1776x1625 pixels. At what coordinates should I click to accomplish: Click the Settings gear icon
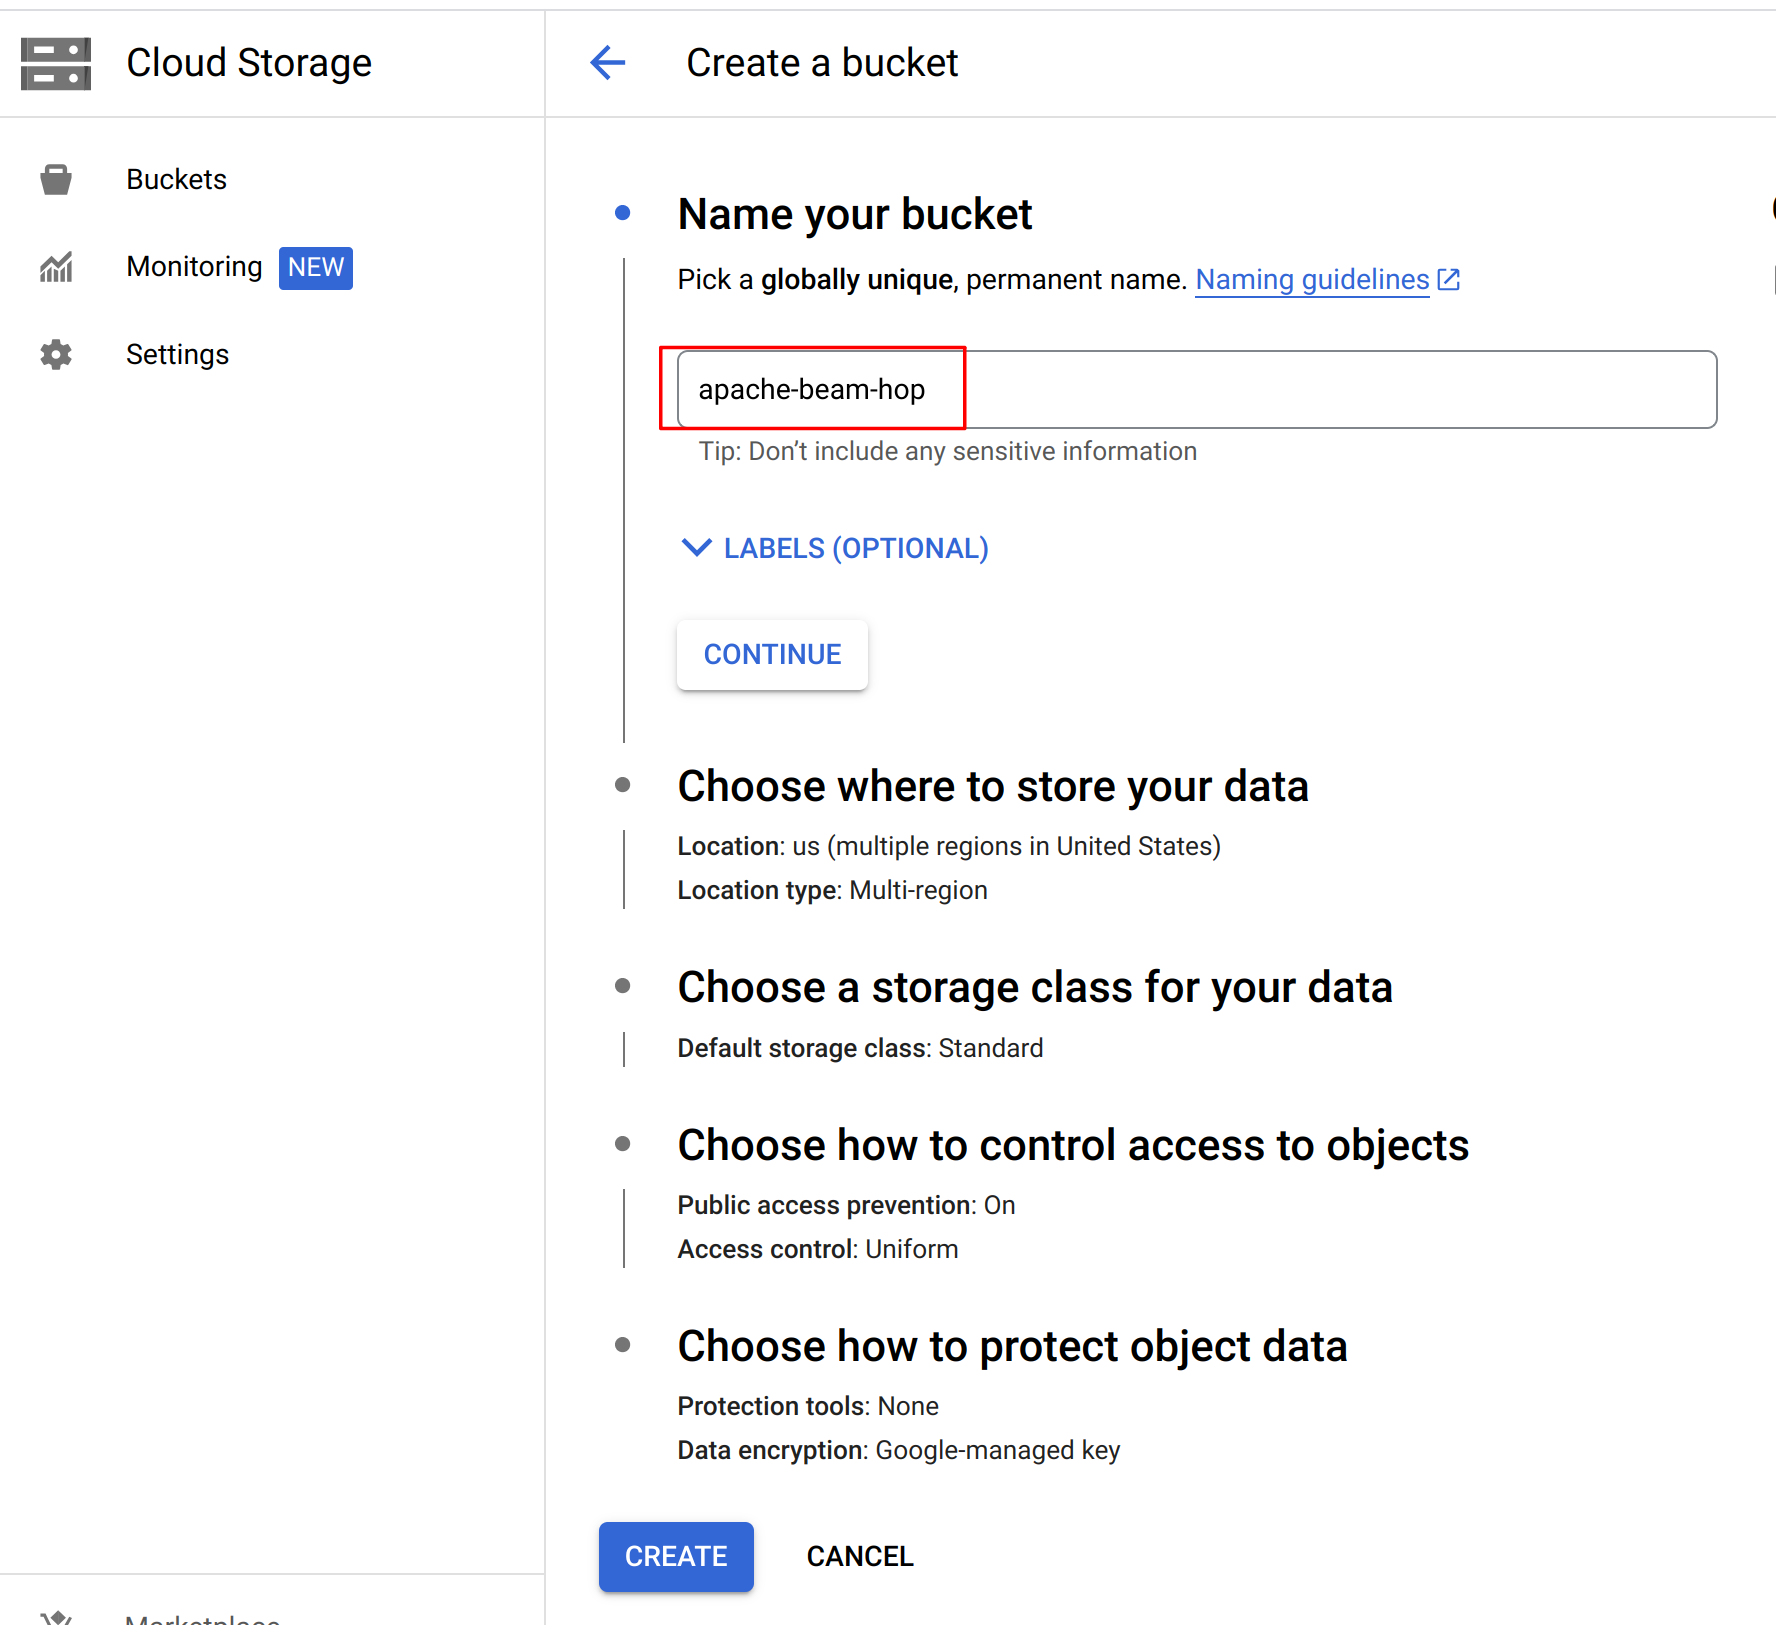(56, 355)
